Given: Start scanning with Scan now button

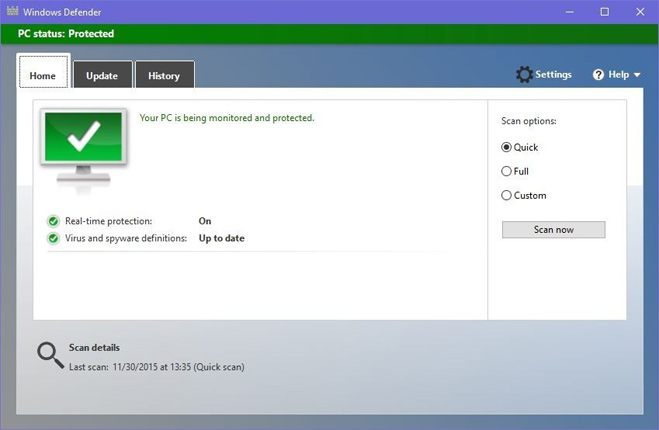Looking at the screenshot, I should click(554, 230).
